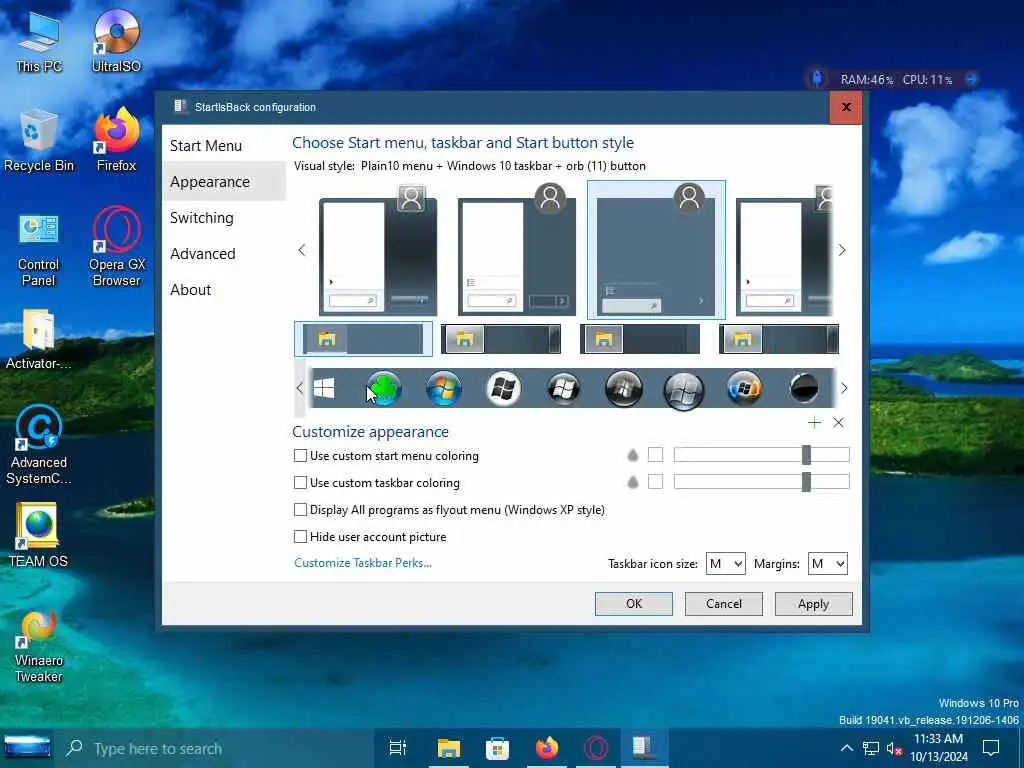Open the TEAM OS desktop icon
Viewport: 1024px width, 768px height.
39,536
